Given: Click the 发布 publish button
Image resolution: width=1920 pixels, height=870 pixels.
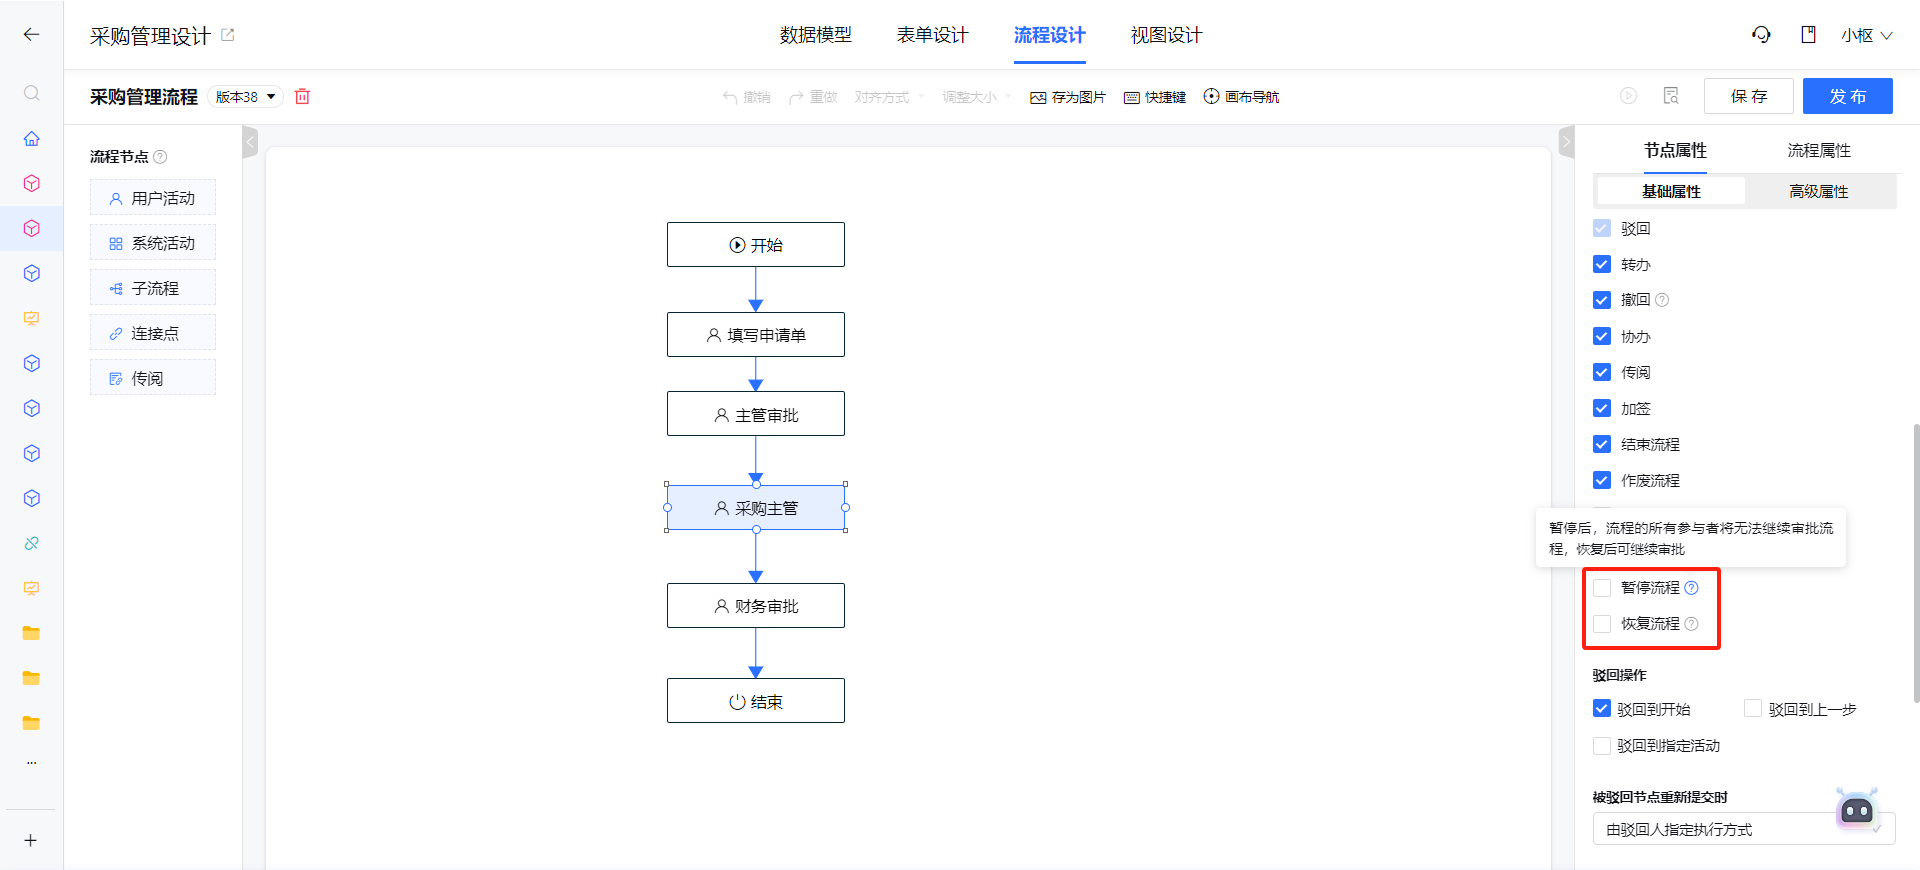Looking at the screenshot, I should [x=1848, y=96].
